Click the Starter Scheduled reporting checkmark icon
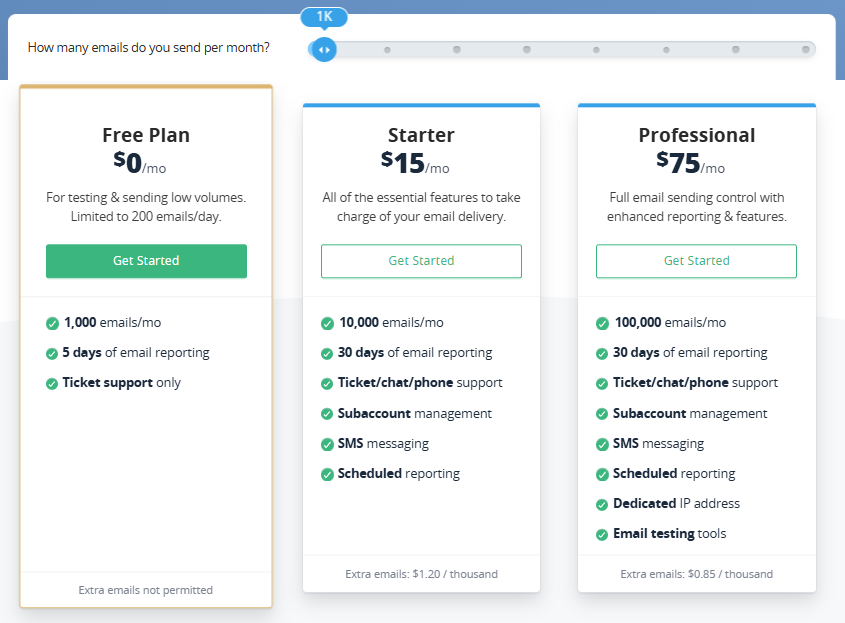This screenshot has width=845, height=623. 327,474
